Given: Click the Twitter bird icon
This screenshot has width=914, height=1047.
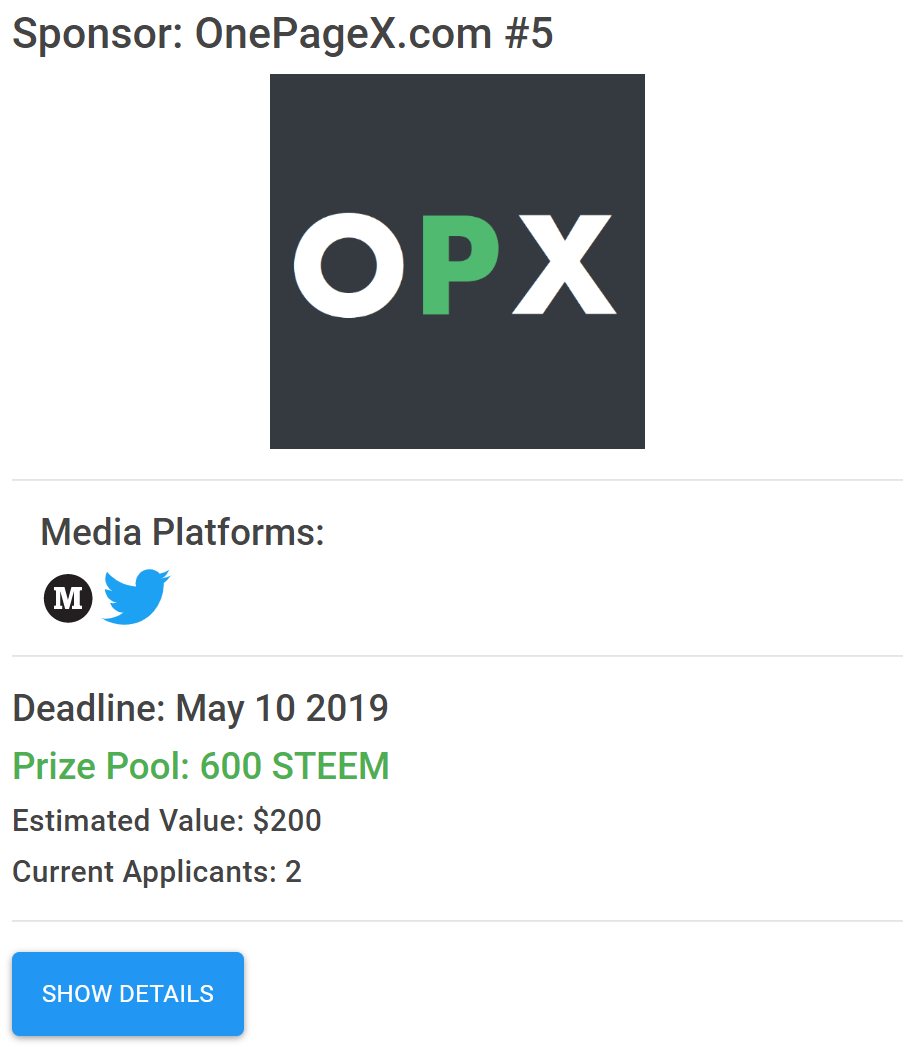Looking at the screenshot, I should click(136, 597).
